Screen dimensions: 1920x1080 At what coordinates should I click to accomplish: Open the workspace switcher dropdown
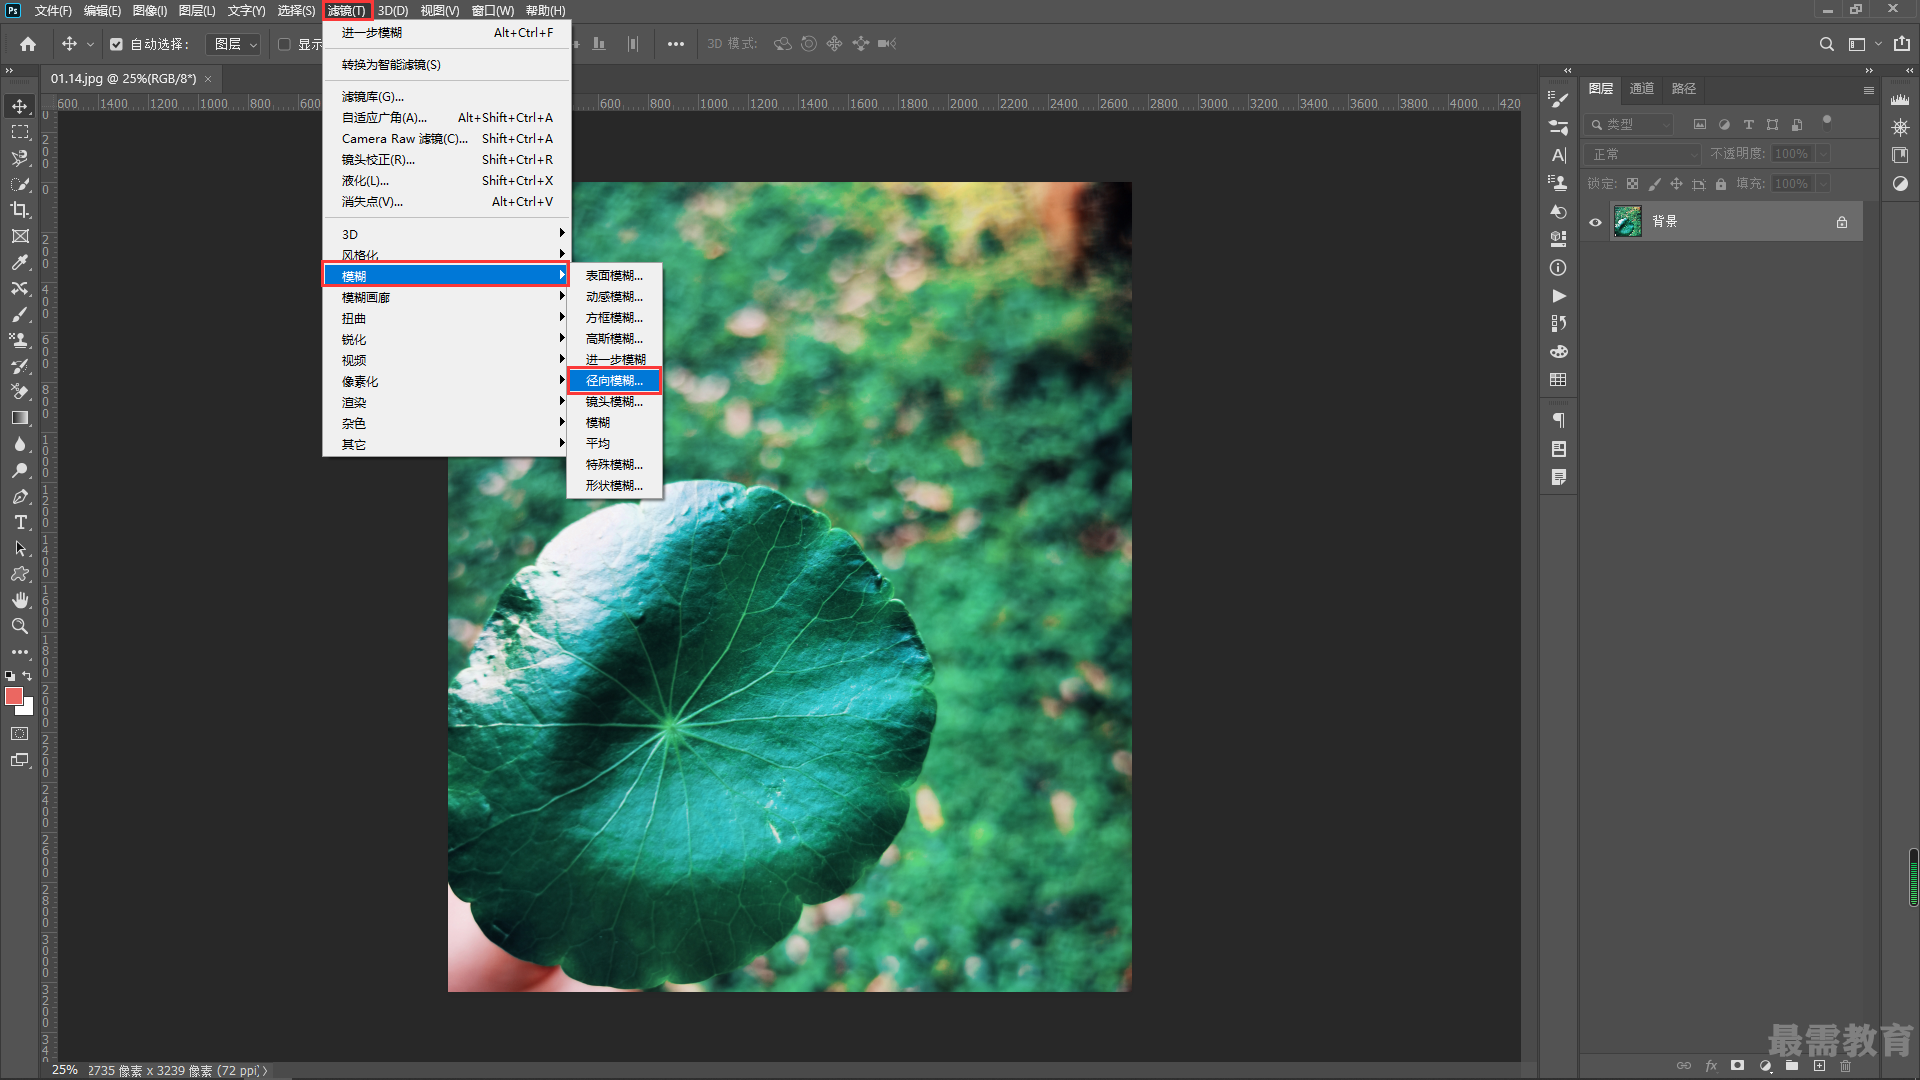point(1864,44)
